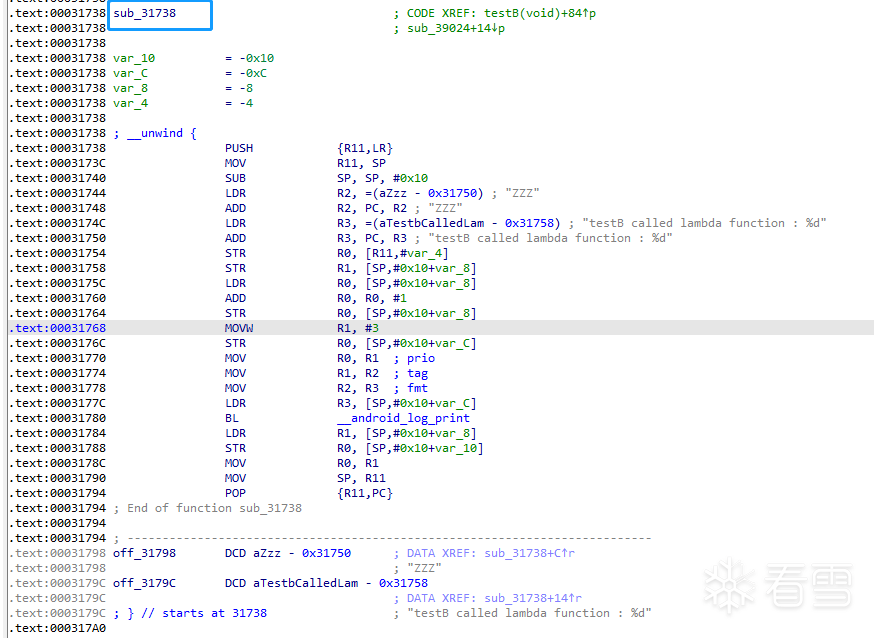Click the LDR mnemonic at 0003175C
874x638 pixels.
click(x=235, y=284)
